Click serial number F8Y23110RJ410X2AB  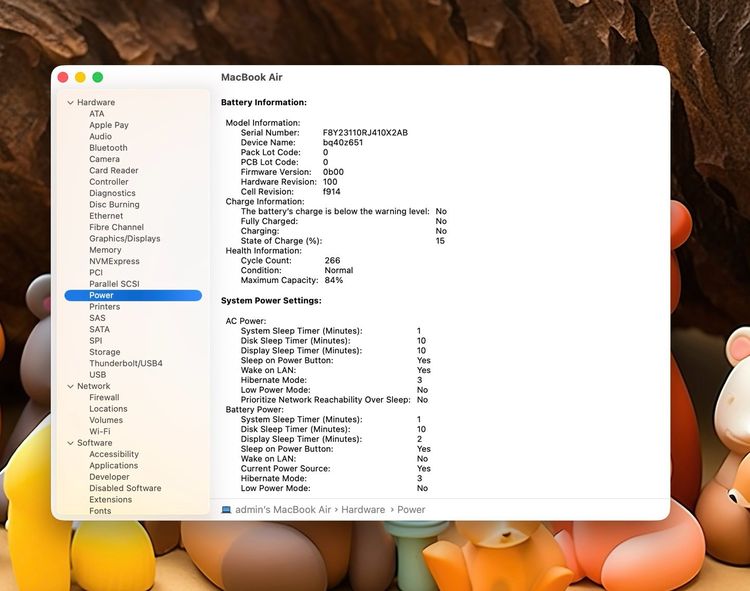(x=365, y=132)
